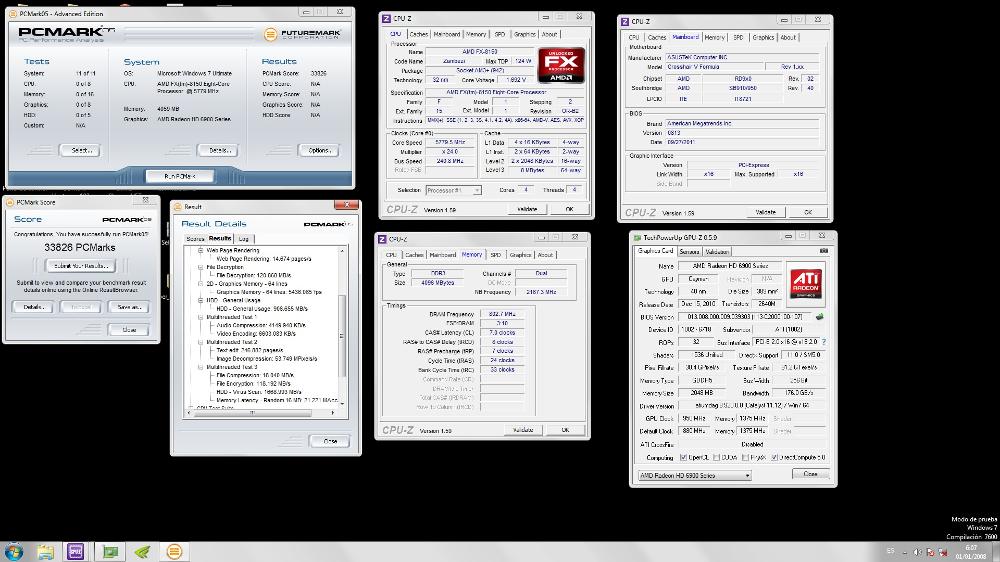
Task: Click the bus interface question mark in GPU-Z
Action: (x=824, y=342)
